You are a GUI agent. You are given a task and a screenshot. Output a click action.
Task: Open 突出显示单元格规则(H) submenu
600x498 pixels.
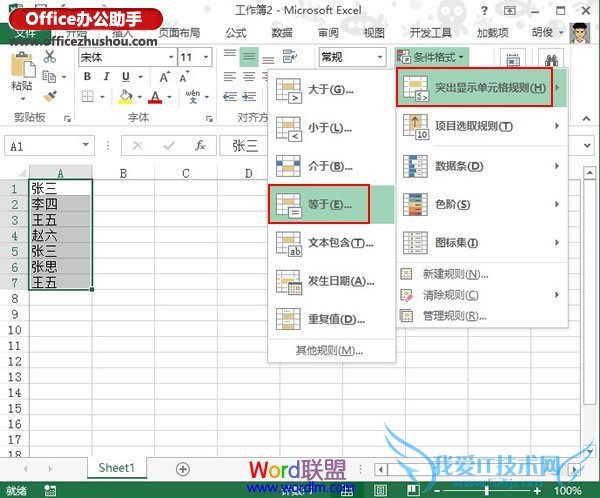pyautogui.click(x=482, y=88)
